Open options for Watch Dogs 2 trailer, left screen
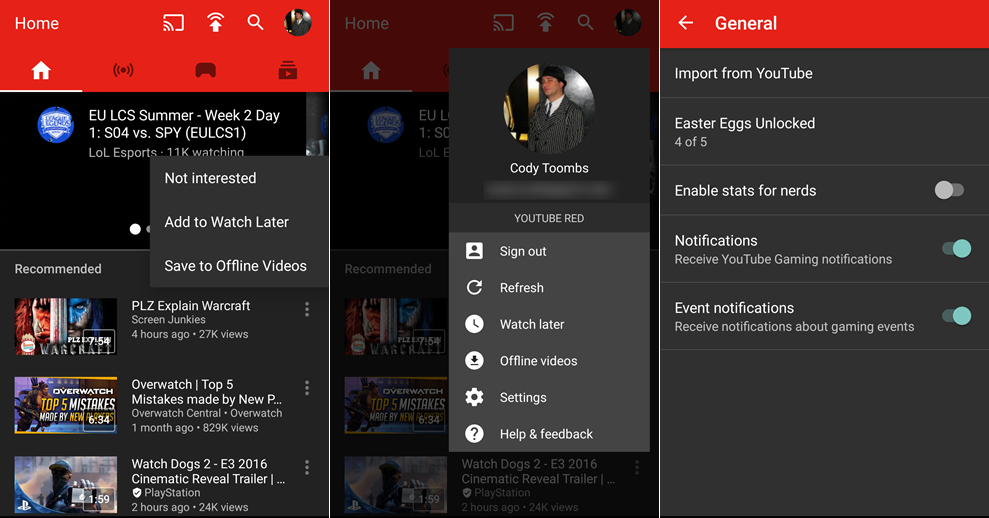This screenshot has height=518, width=989. [x=307, y=468]
